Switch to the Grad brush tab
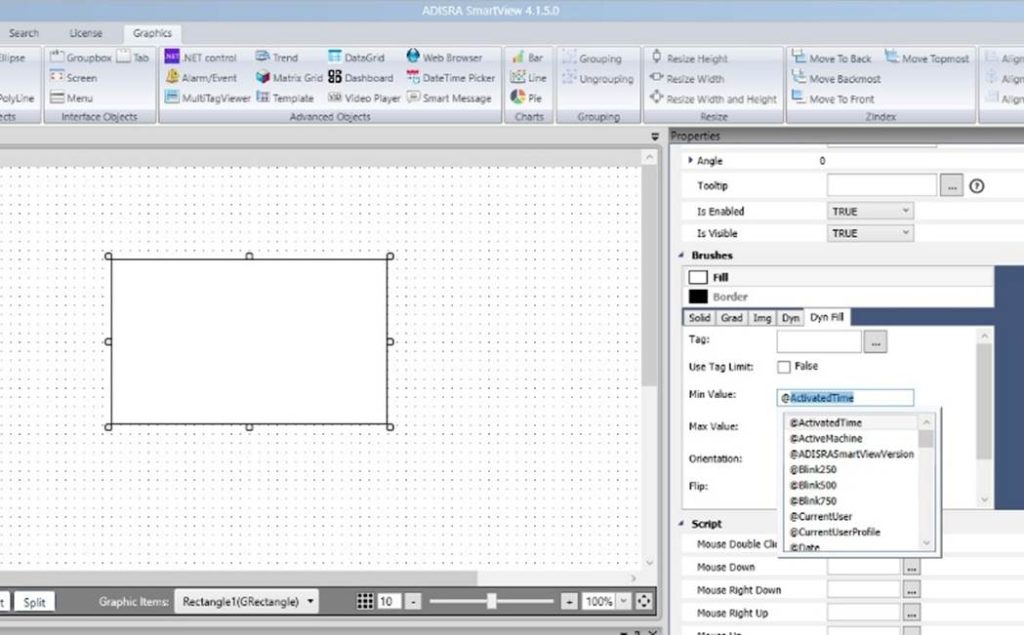The image size is (1024, 635). point(732,317)
